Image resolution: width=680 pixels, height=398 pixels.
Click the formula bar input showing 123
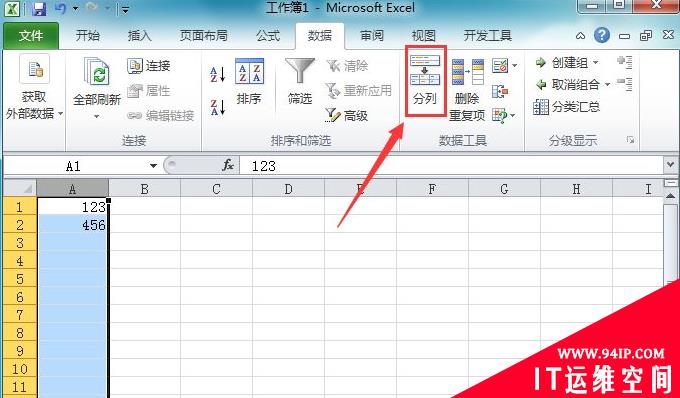point(451,166)
